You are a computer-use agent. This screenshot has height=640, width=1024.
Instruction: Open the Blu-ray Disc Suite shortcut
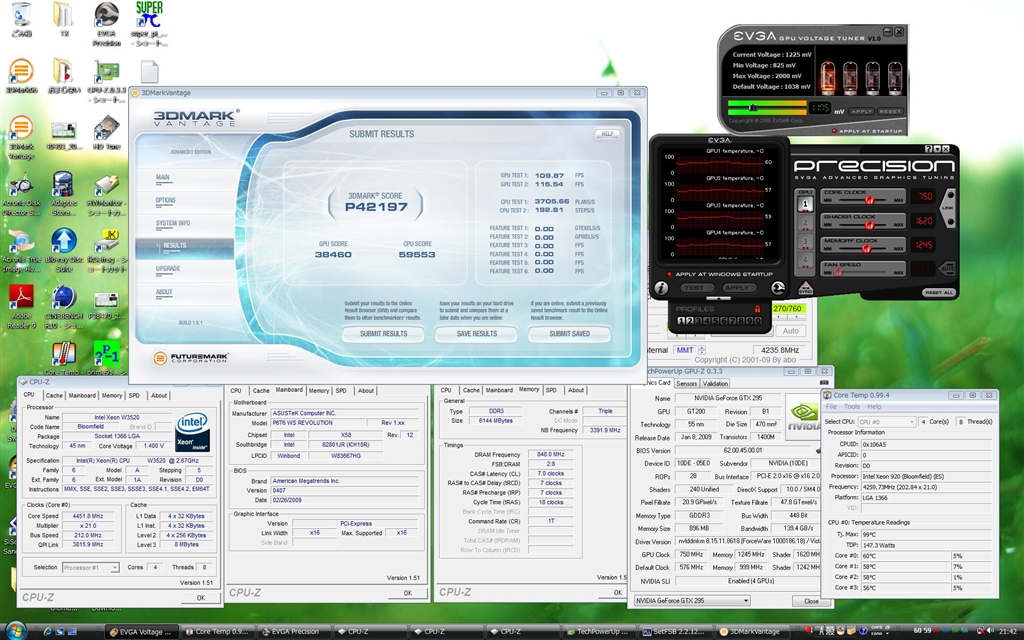(63, 241)
